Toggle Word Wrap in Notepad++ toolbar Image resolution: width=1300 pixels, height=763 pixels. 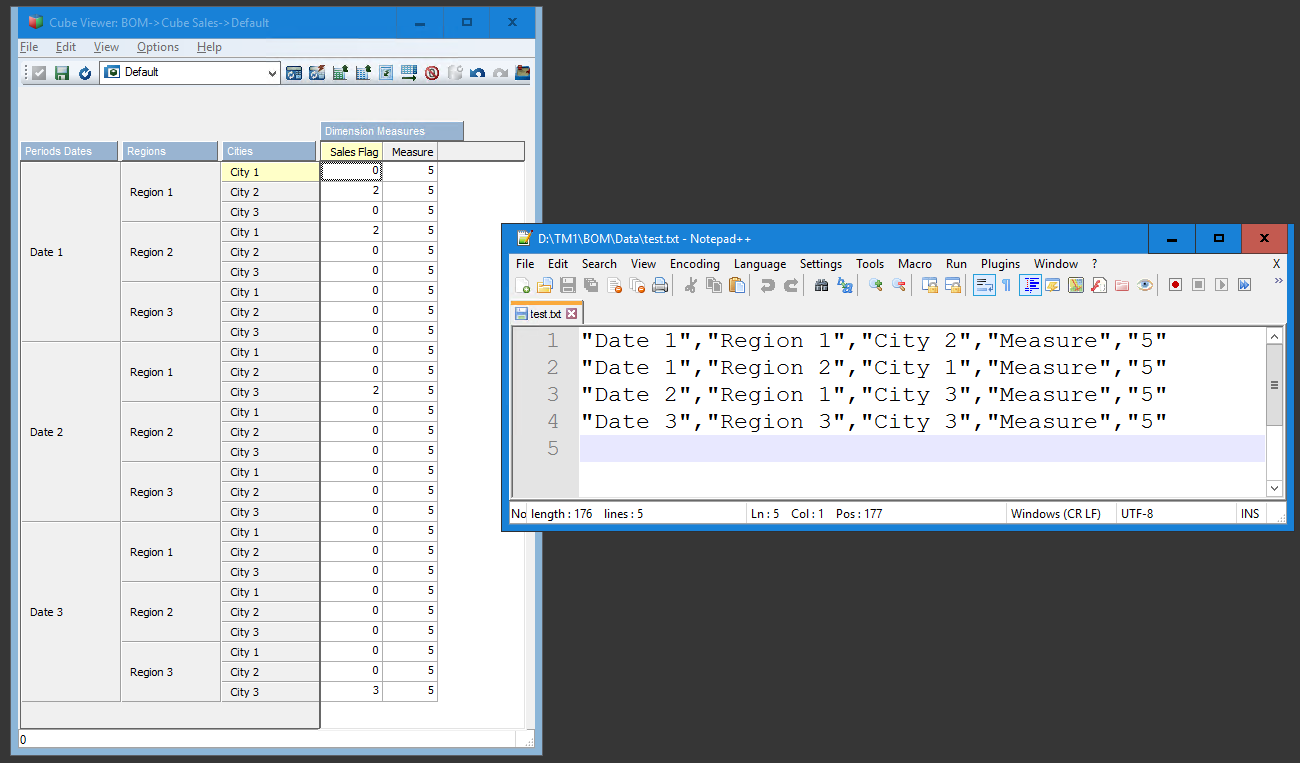[x=984, y=285]
